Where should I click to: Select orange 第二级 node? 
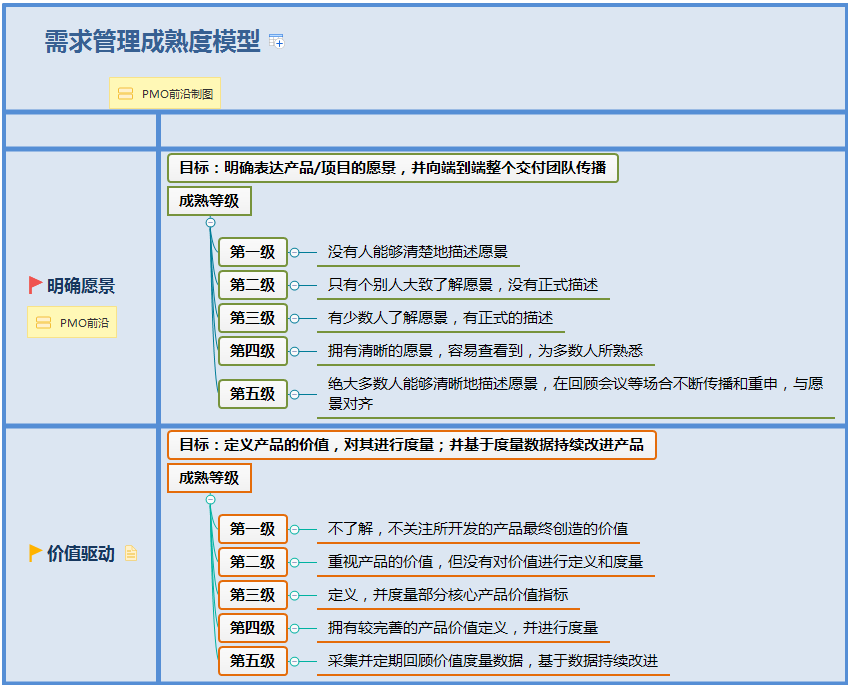252,562
